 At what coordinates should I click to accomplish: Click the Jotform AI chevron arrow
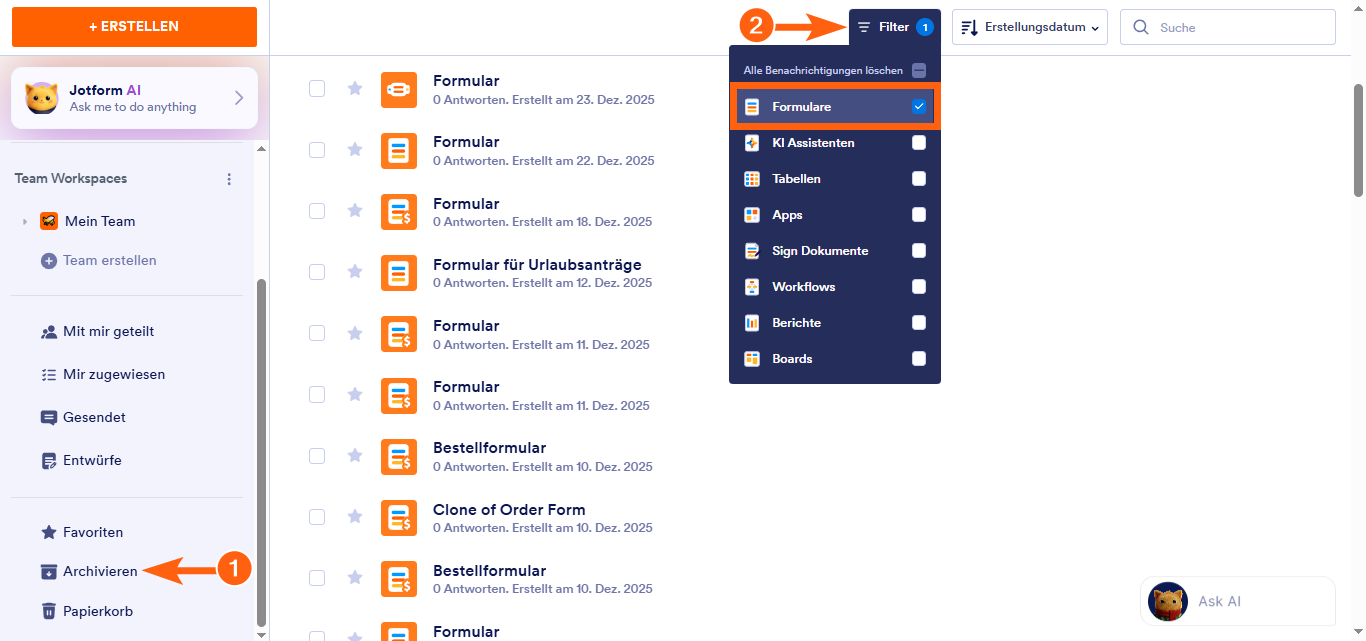(x=239, y=98)
